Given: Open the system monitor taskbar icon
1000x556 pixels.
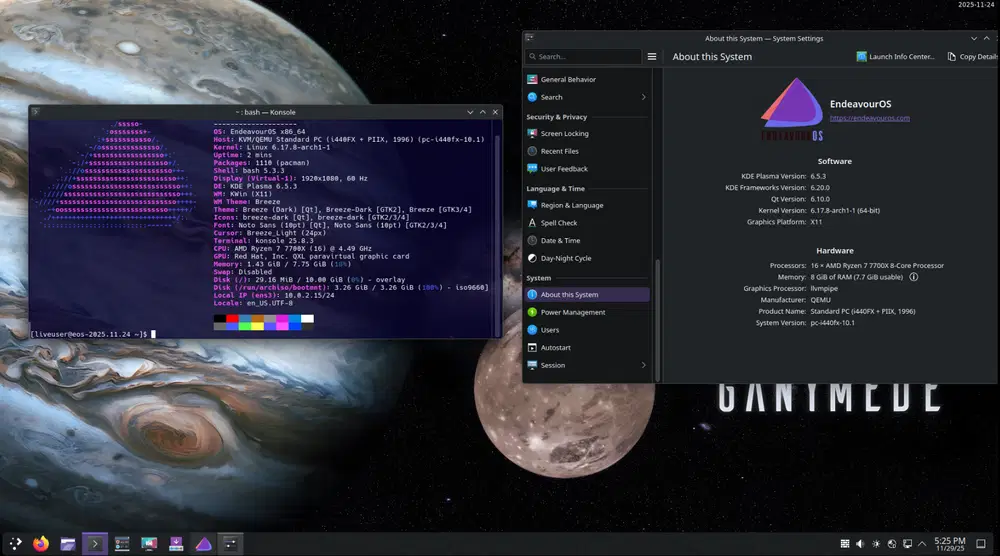Looking at the screenshot, I should pyautogui.click(x=122, y=544).
